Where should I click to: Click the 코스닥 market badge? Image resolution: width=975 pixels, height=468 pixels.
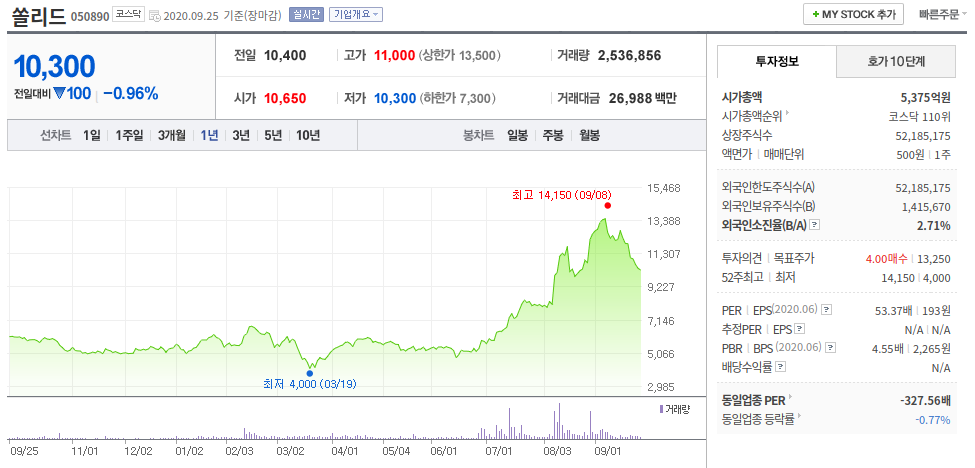pos(128,14)
